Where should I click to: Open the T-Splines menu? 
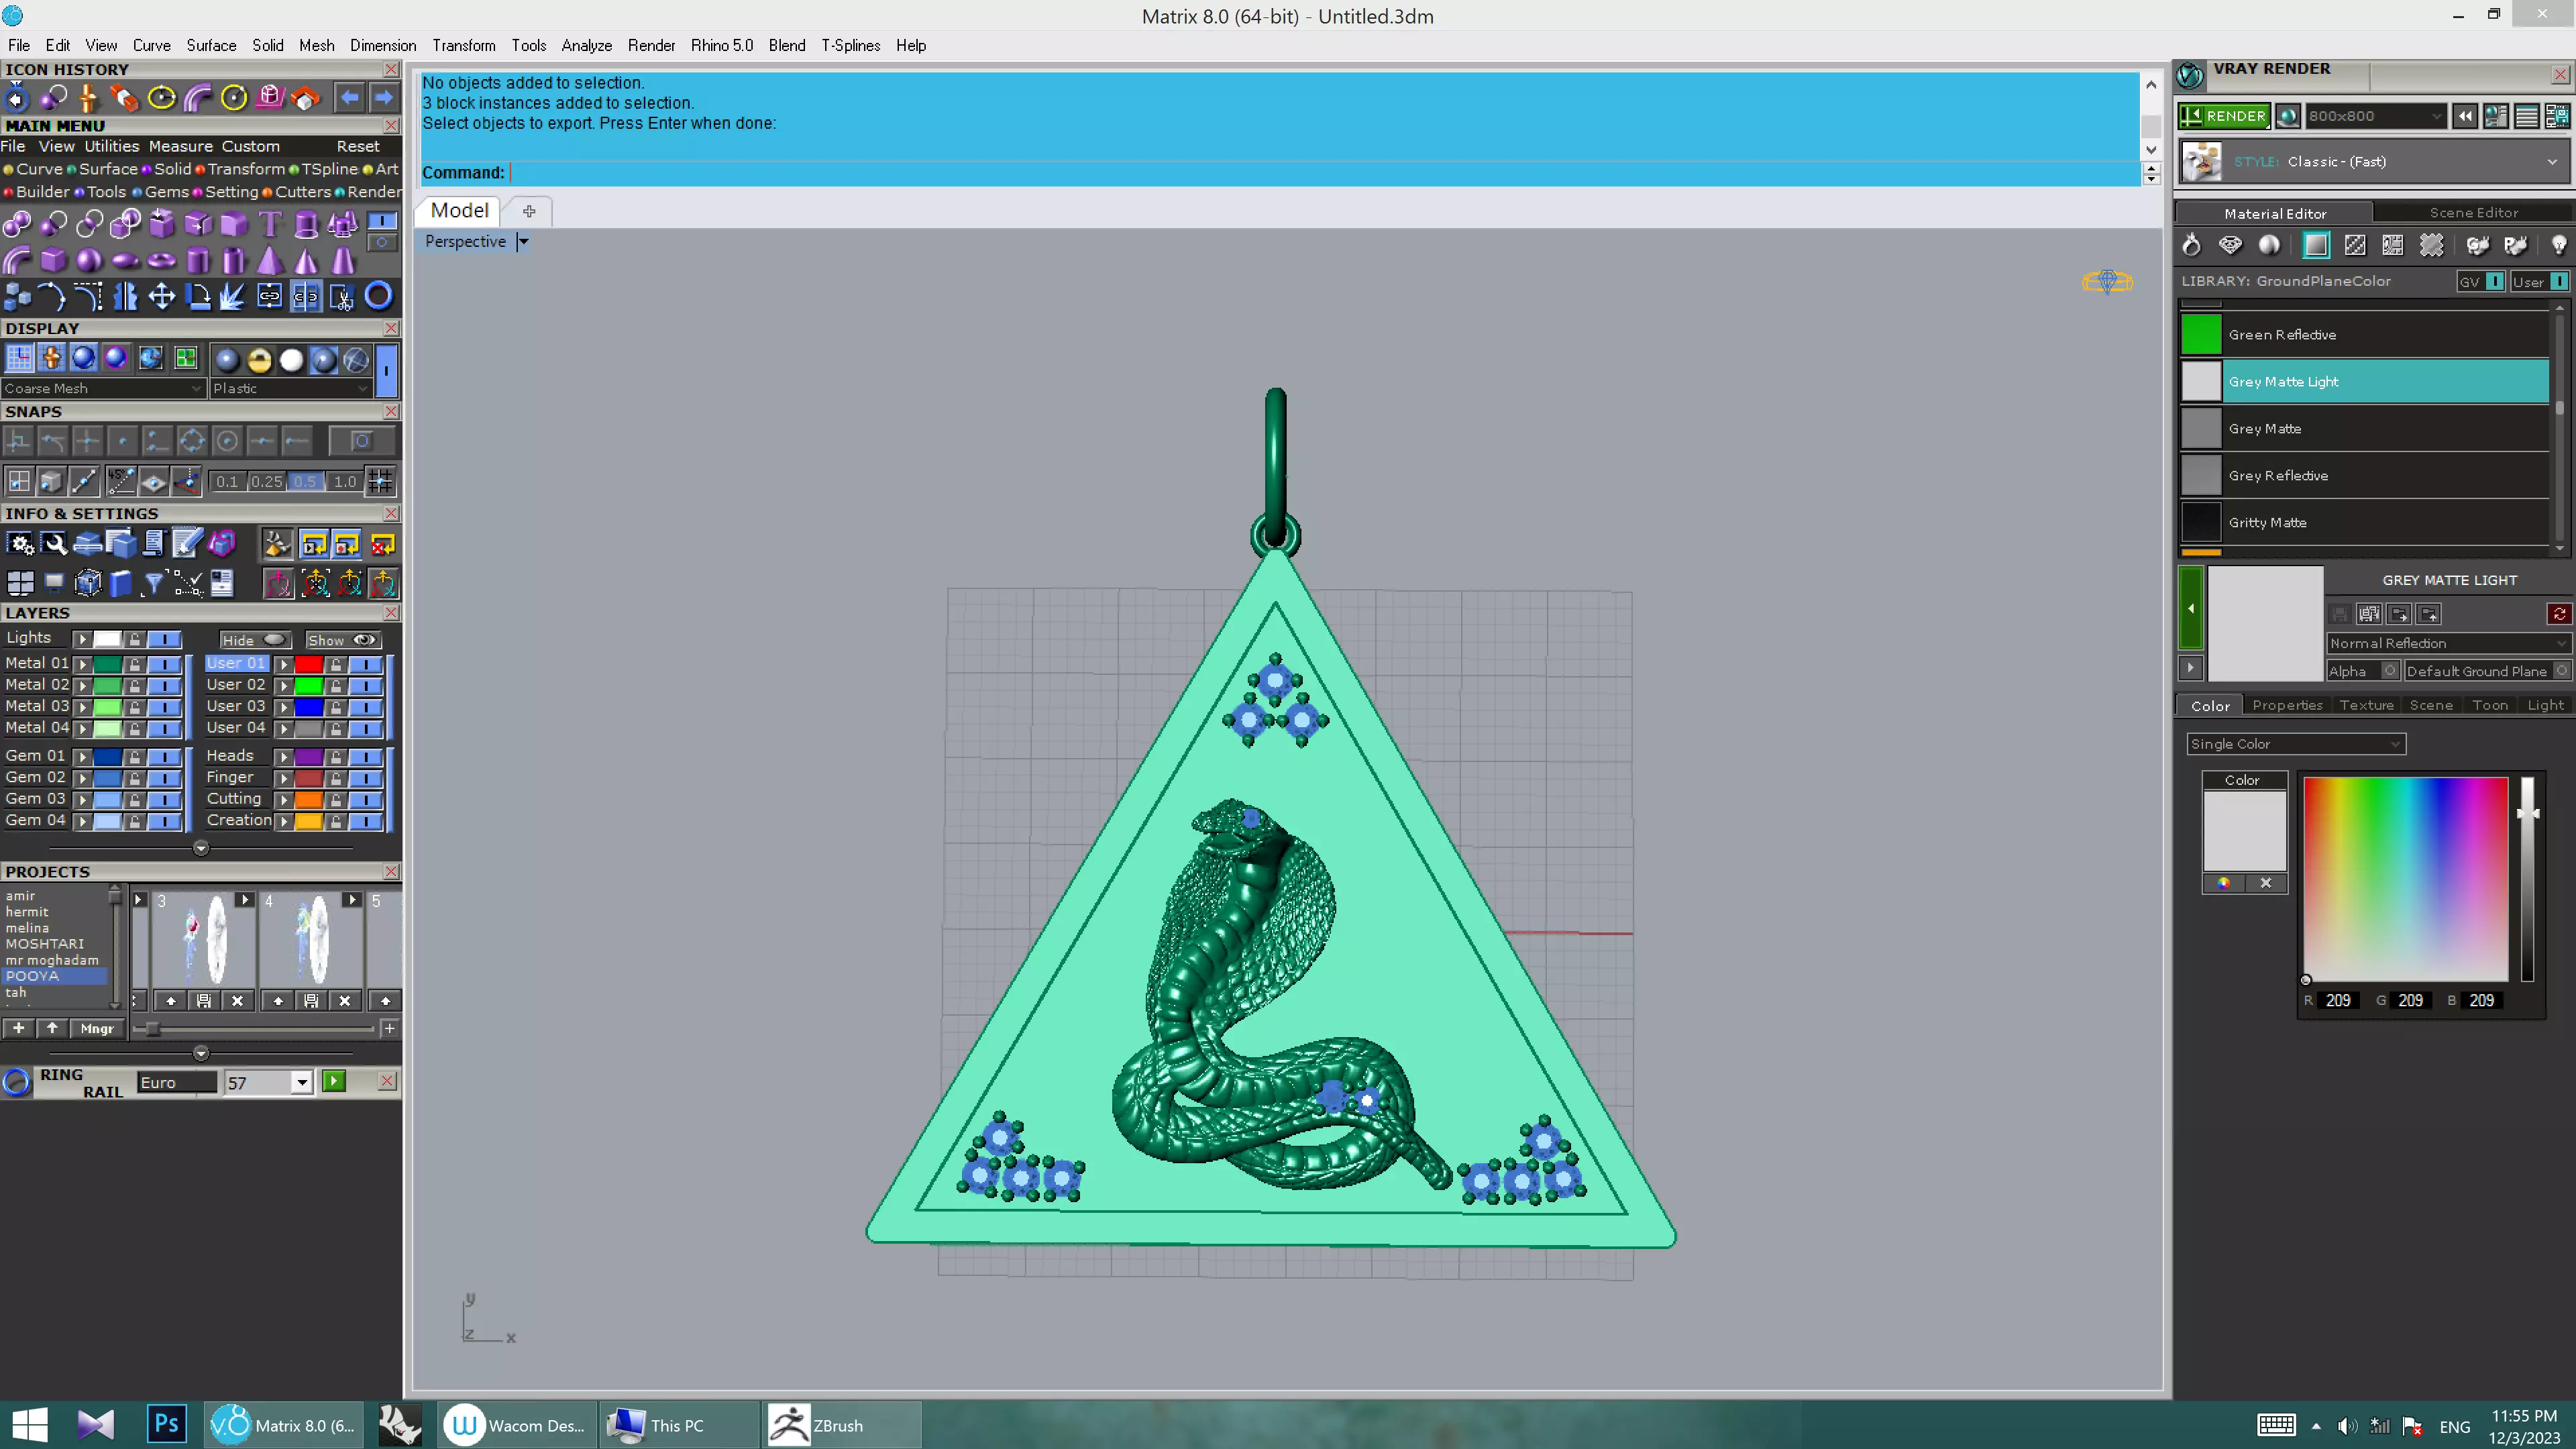pos(850,45)
